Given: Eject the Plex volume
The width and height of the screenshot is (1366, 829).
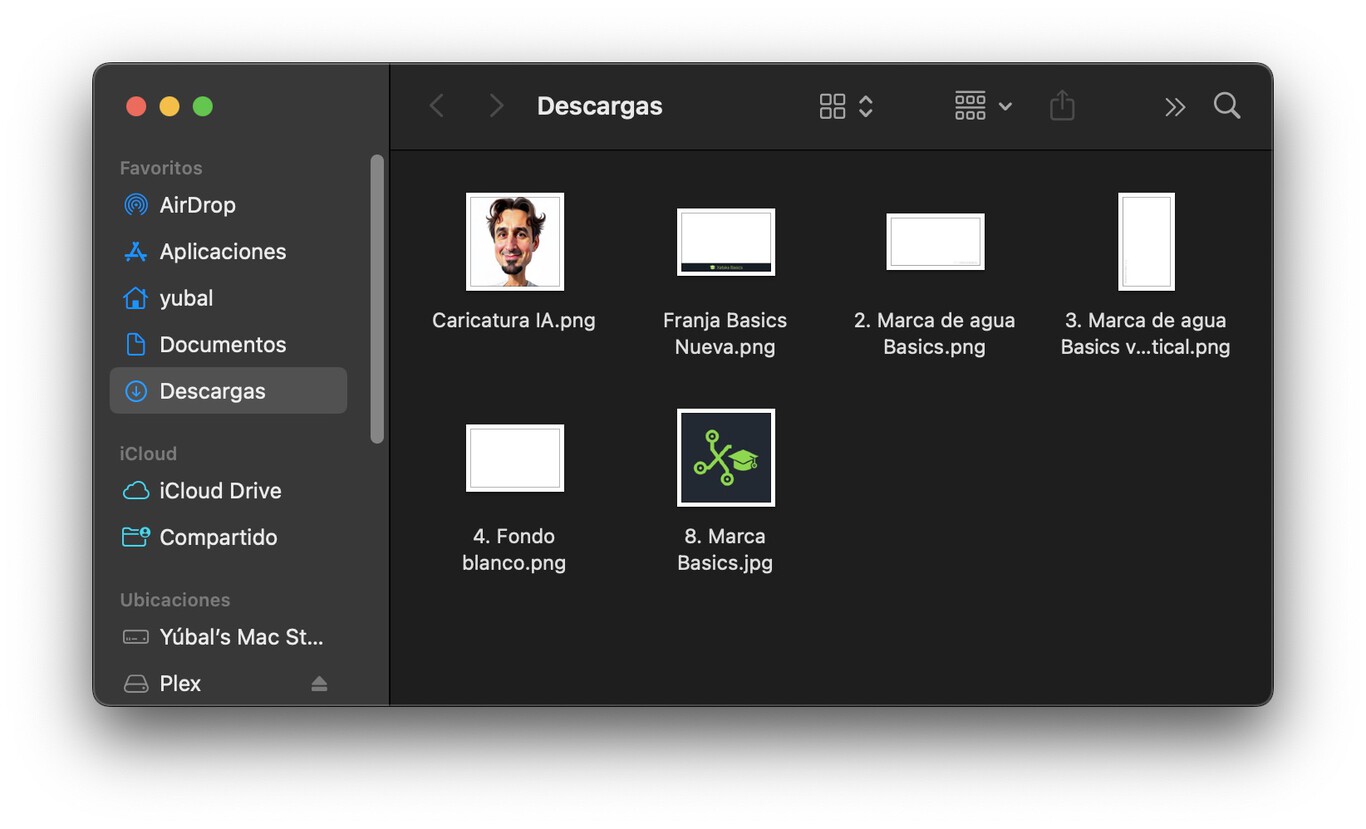Looking at the screenshot, I should pos(319,684).
